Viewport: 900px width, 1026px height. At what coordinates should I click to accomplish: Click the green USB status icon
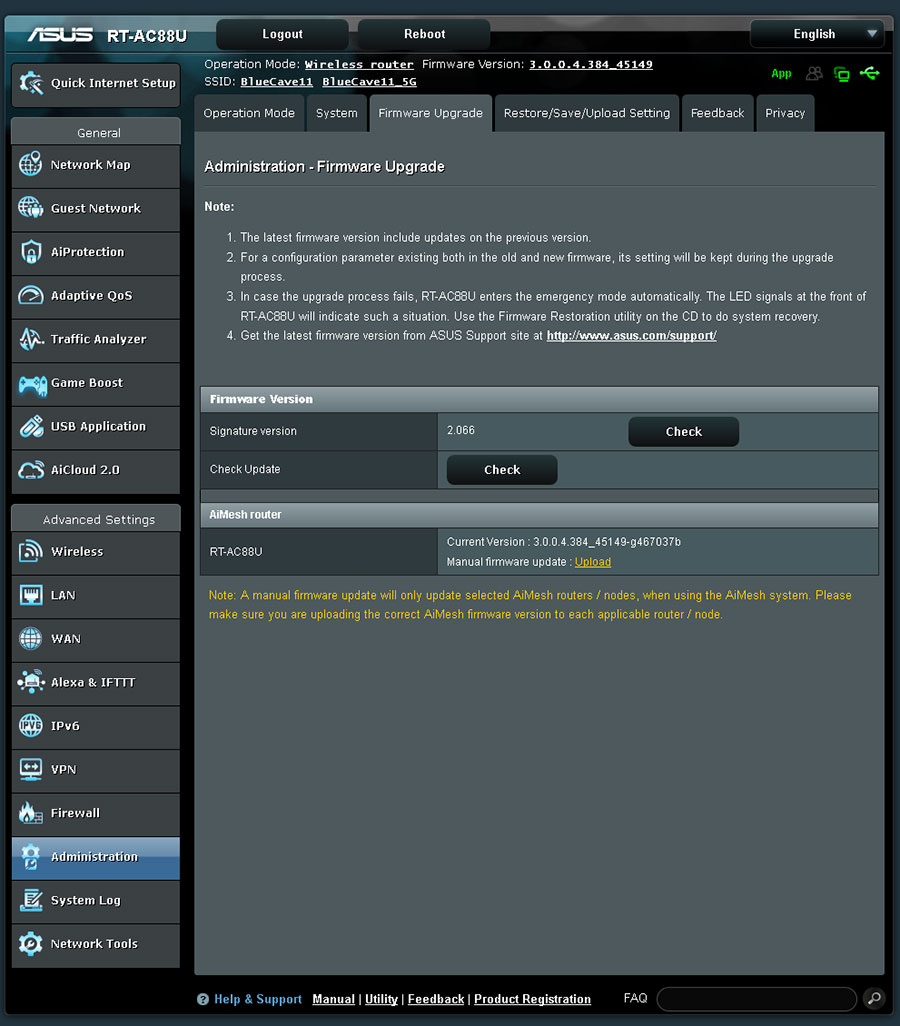(870, 73)
